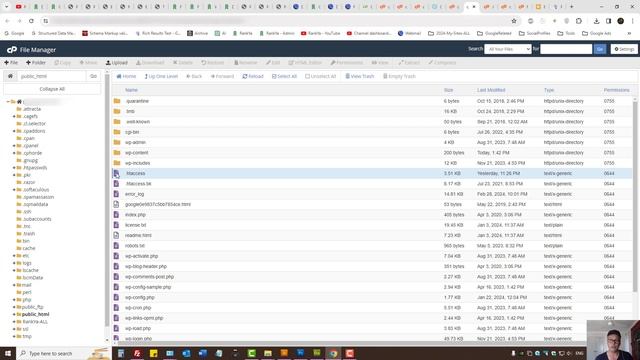Expand the mail tree folder
The height and width of the screenshot is (360, 640).
(x=14, y=285)
